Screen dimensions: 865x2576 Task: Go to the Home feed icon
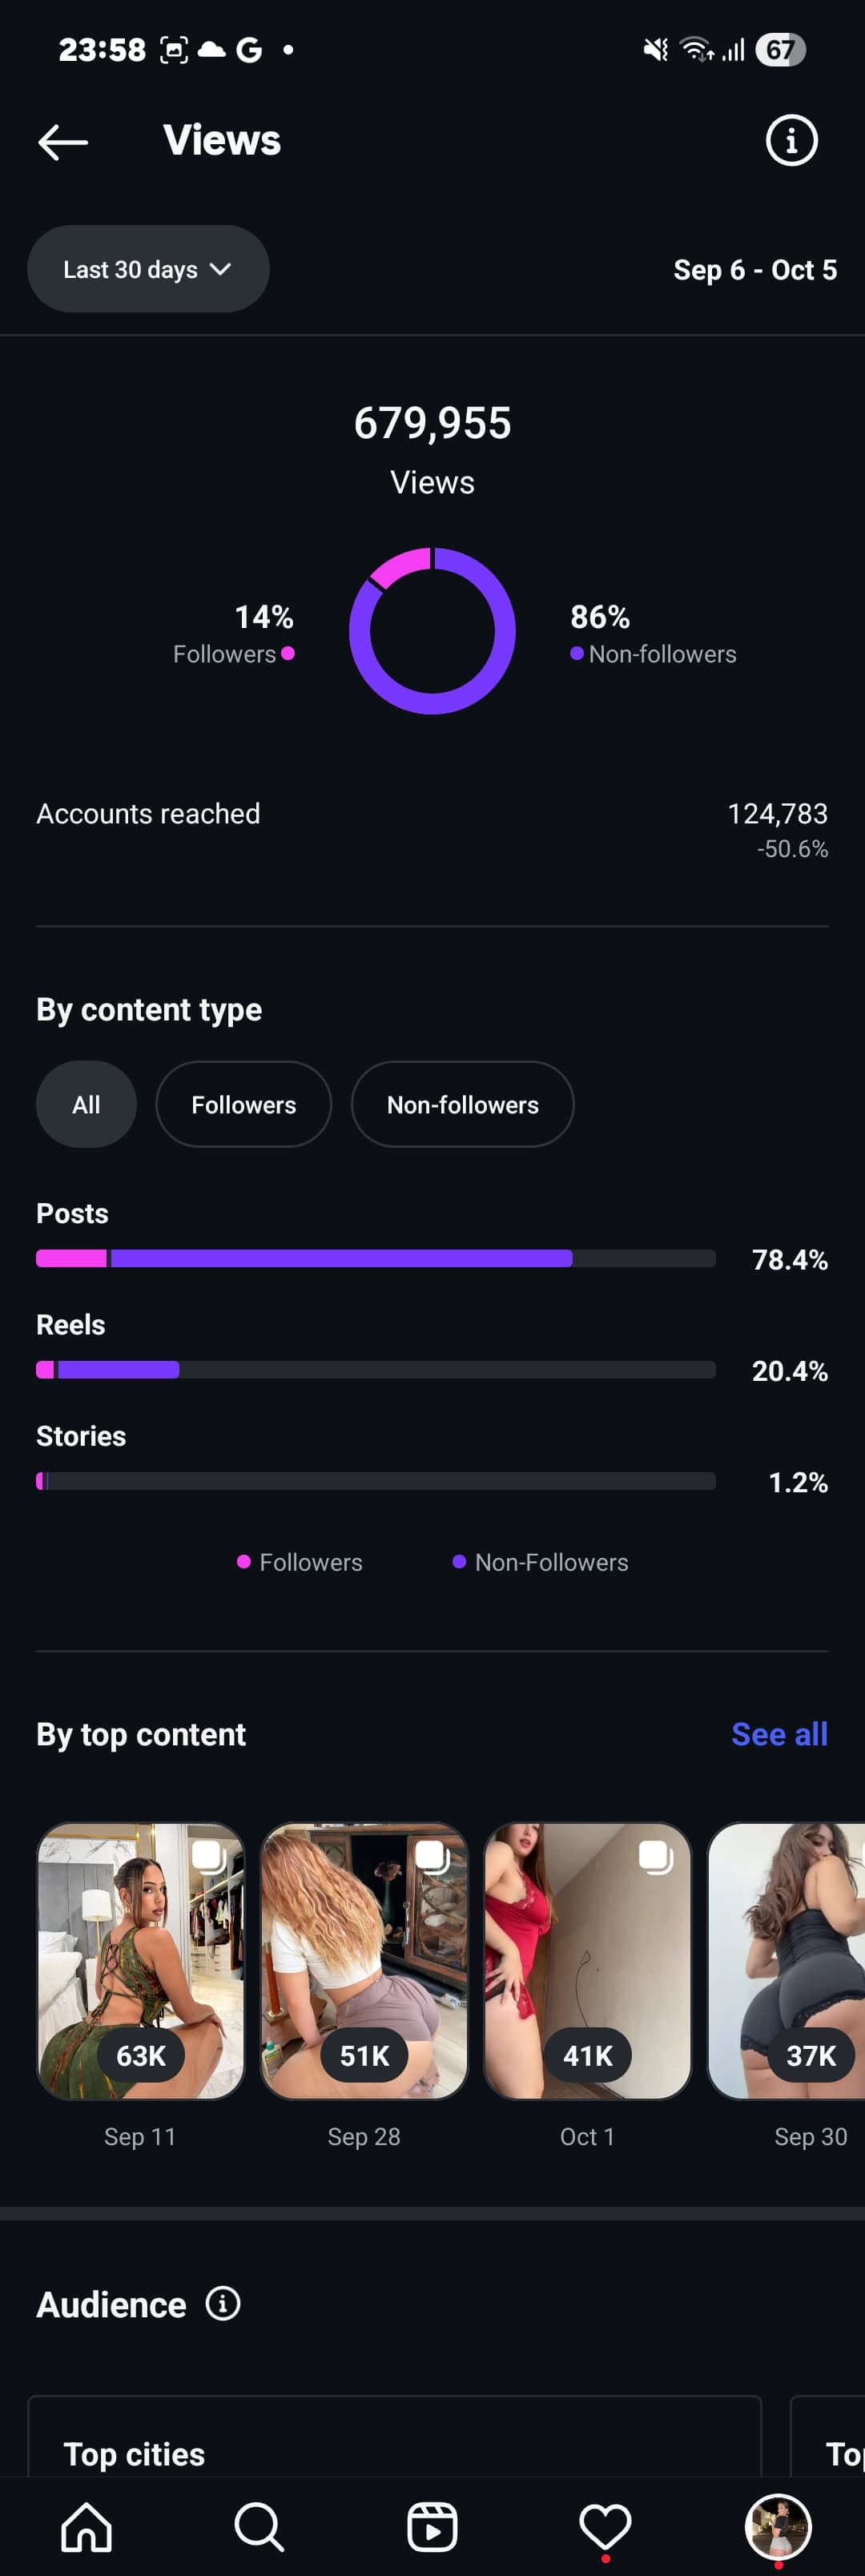pyautogui.click(x=87, y=2526)
